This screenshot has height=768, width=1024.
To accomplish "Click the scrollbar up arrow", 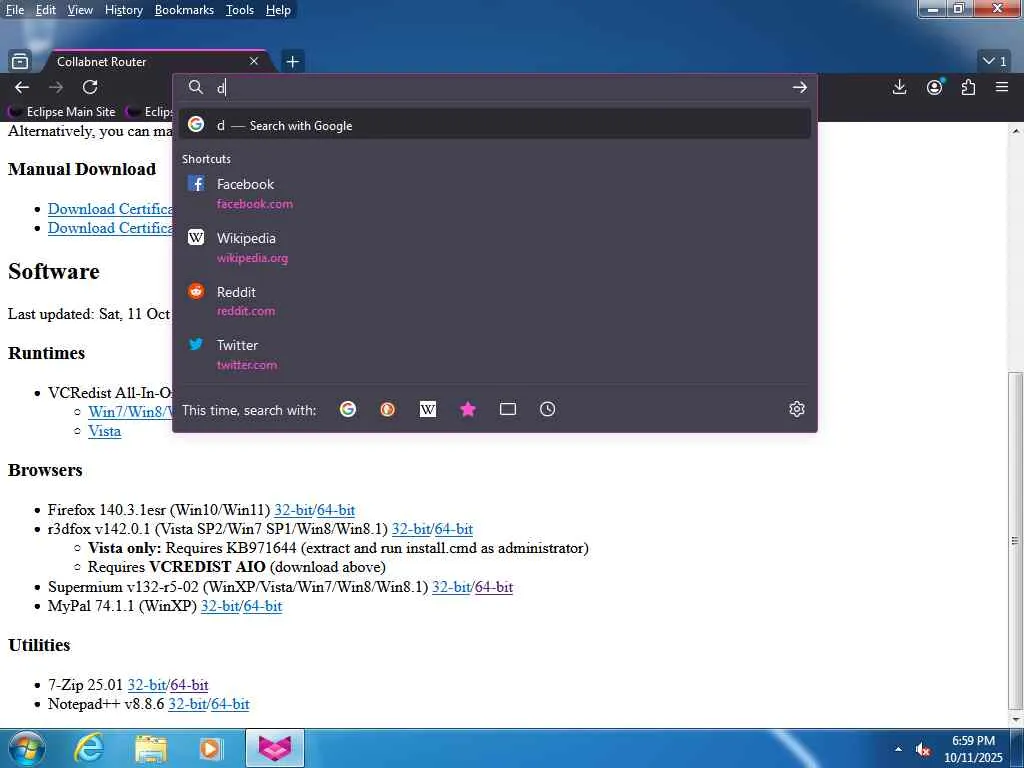I will tap(1016, 131).
